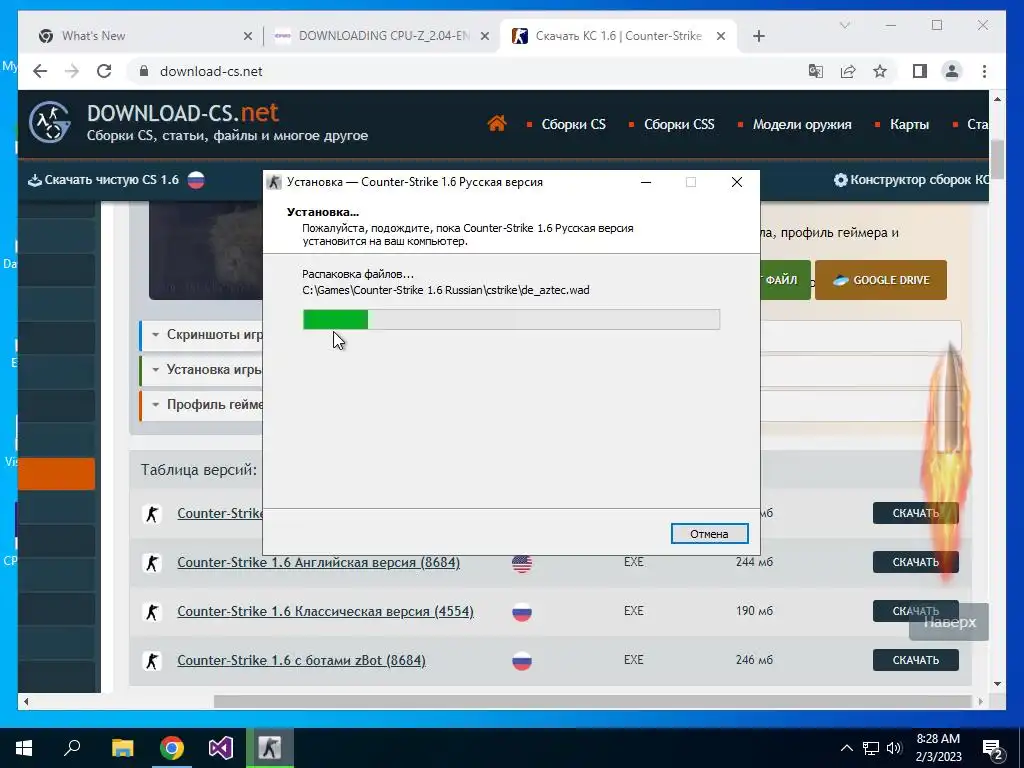Open the Chrome profile avatar
Image resolution: width=1024 pixels, height=768 pixels.
952,71
